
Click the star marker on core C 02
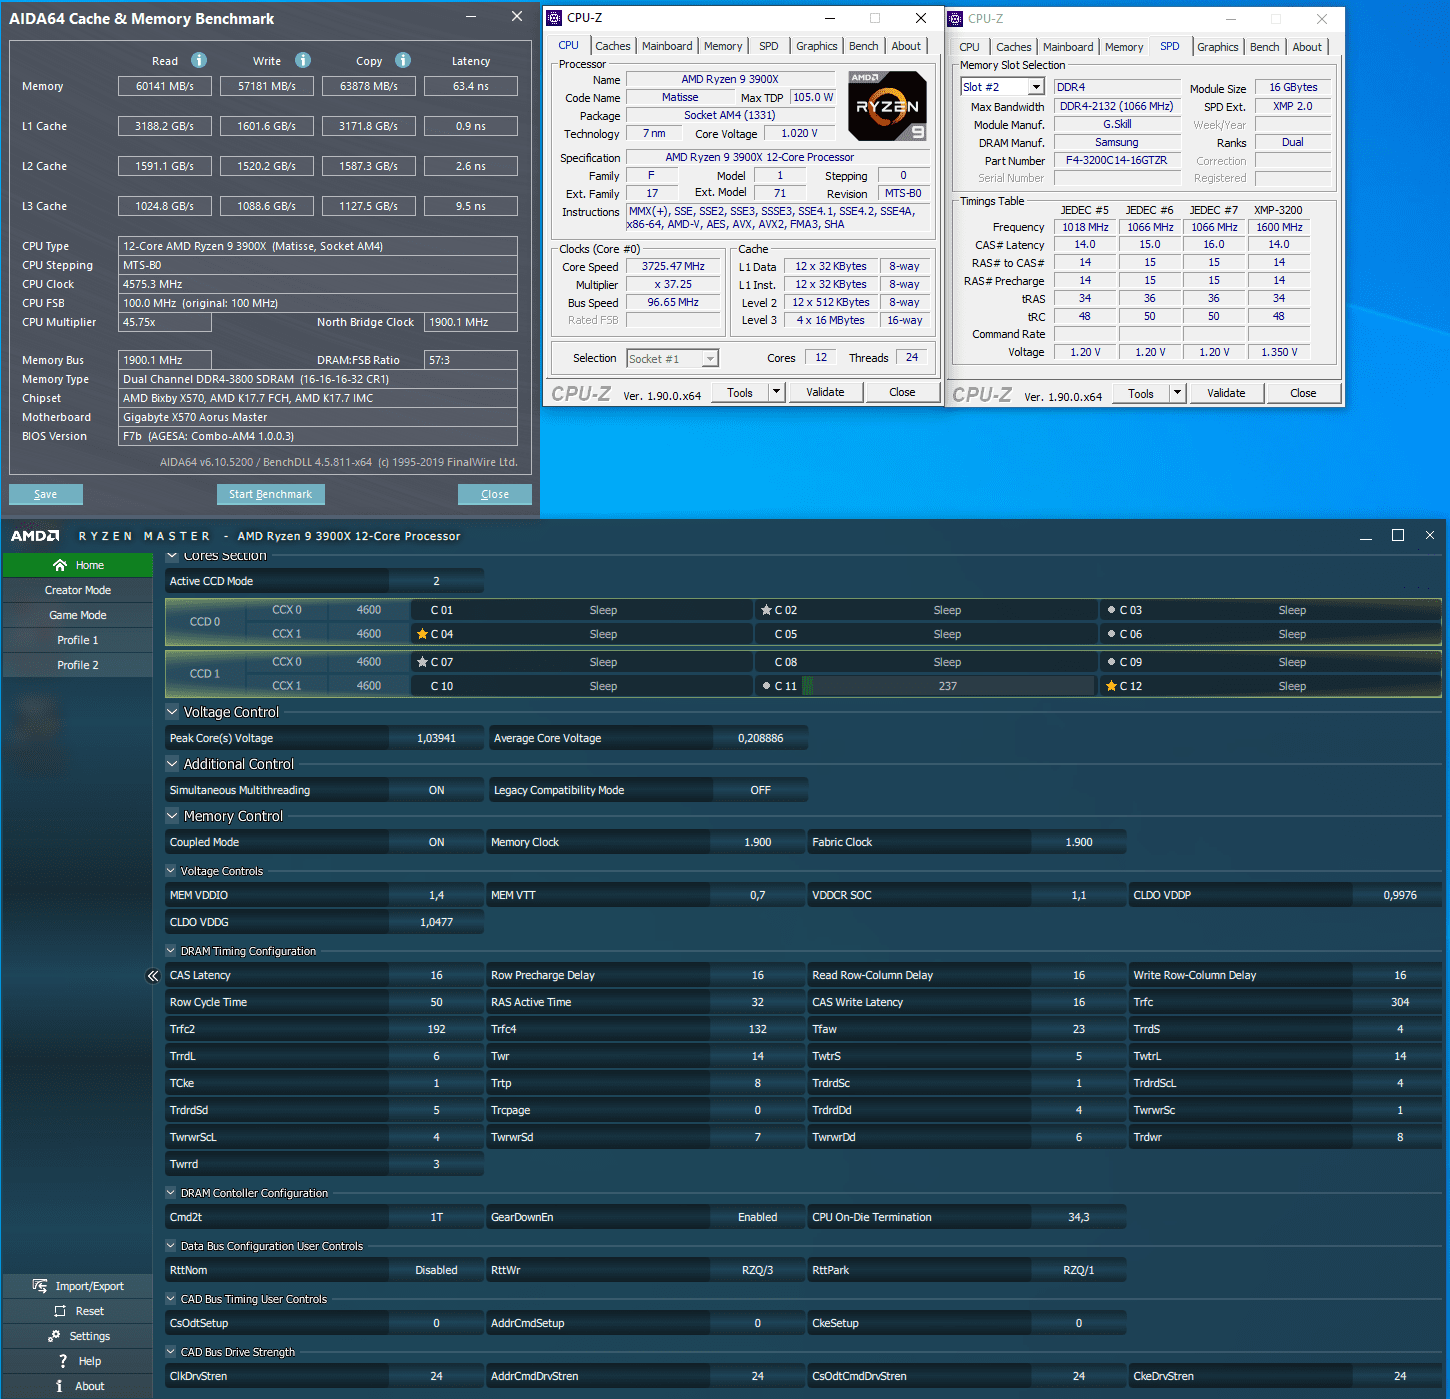pyautogui.click(x=766, y=610)
